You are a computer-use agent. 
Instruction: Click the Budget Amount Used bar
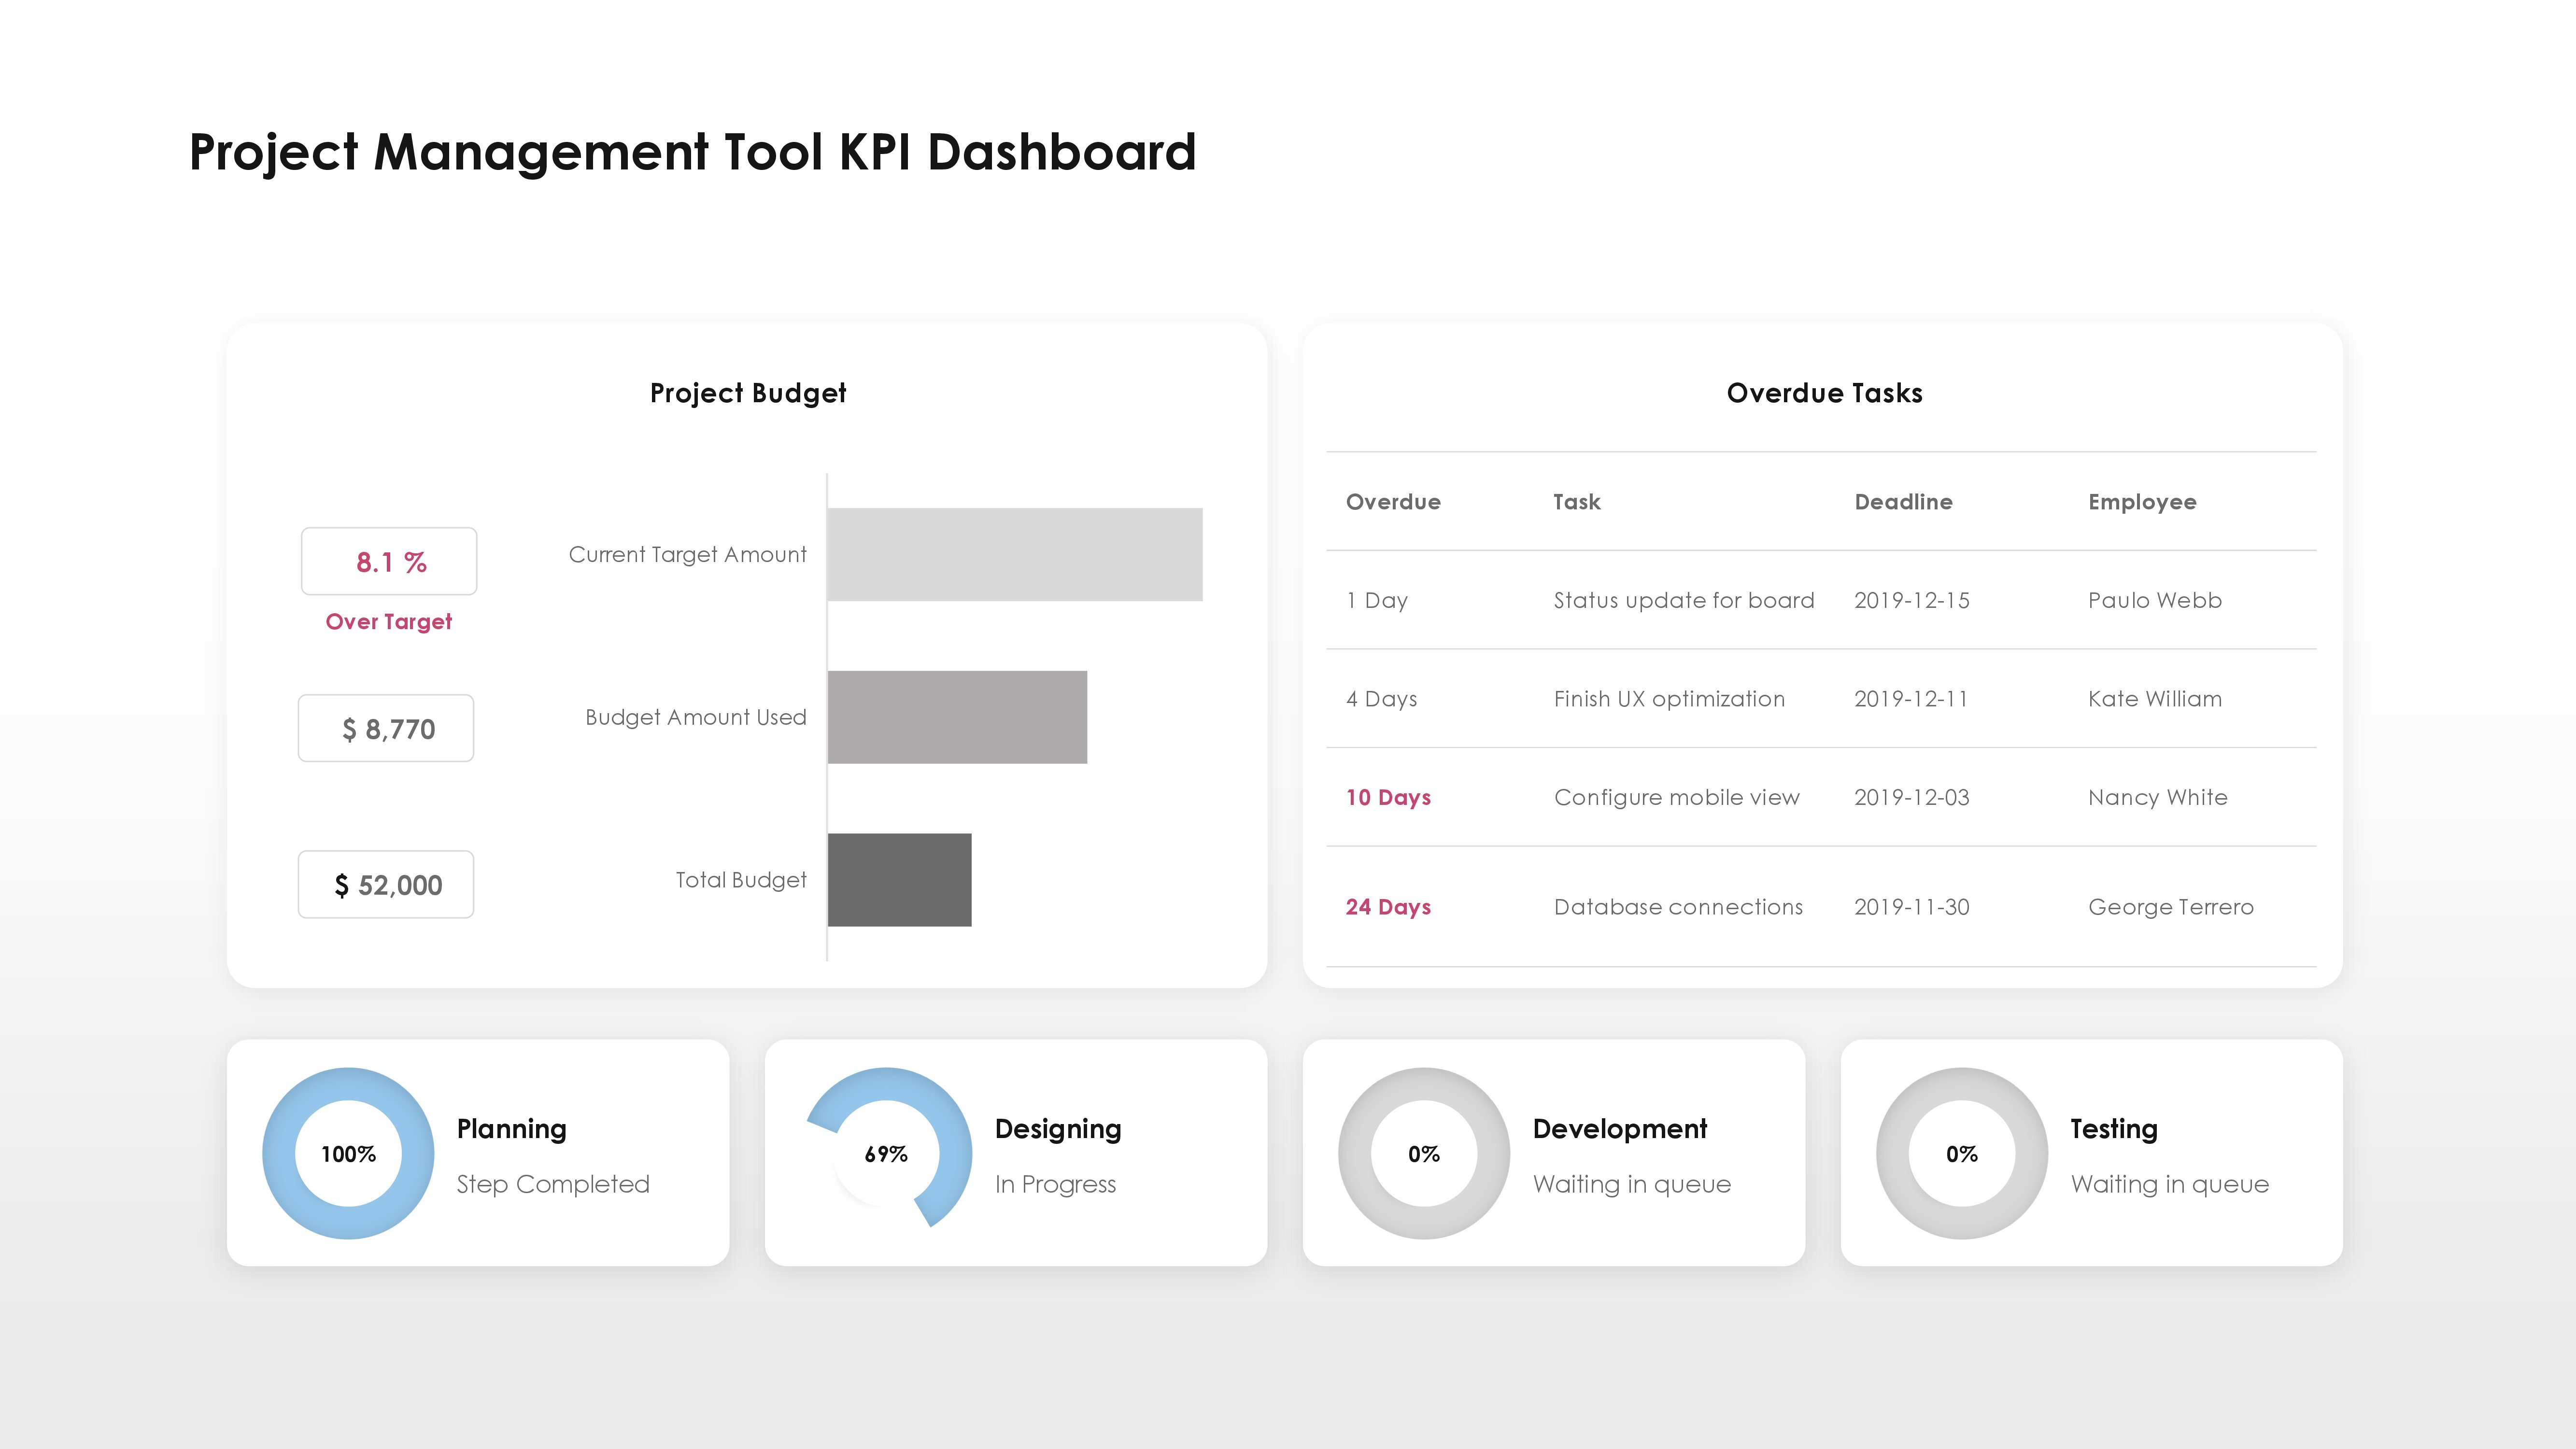(957, 717)
